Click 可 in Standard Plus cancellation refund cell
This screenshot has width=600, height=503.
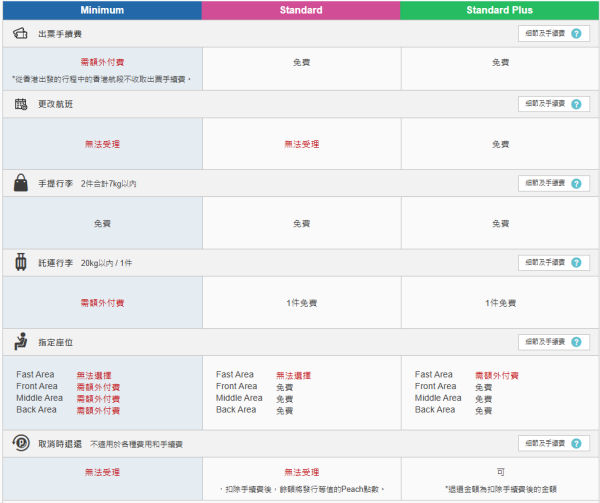501,472
